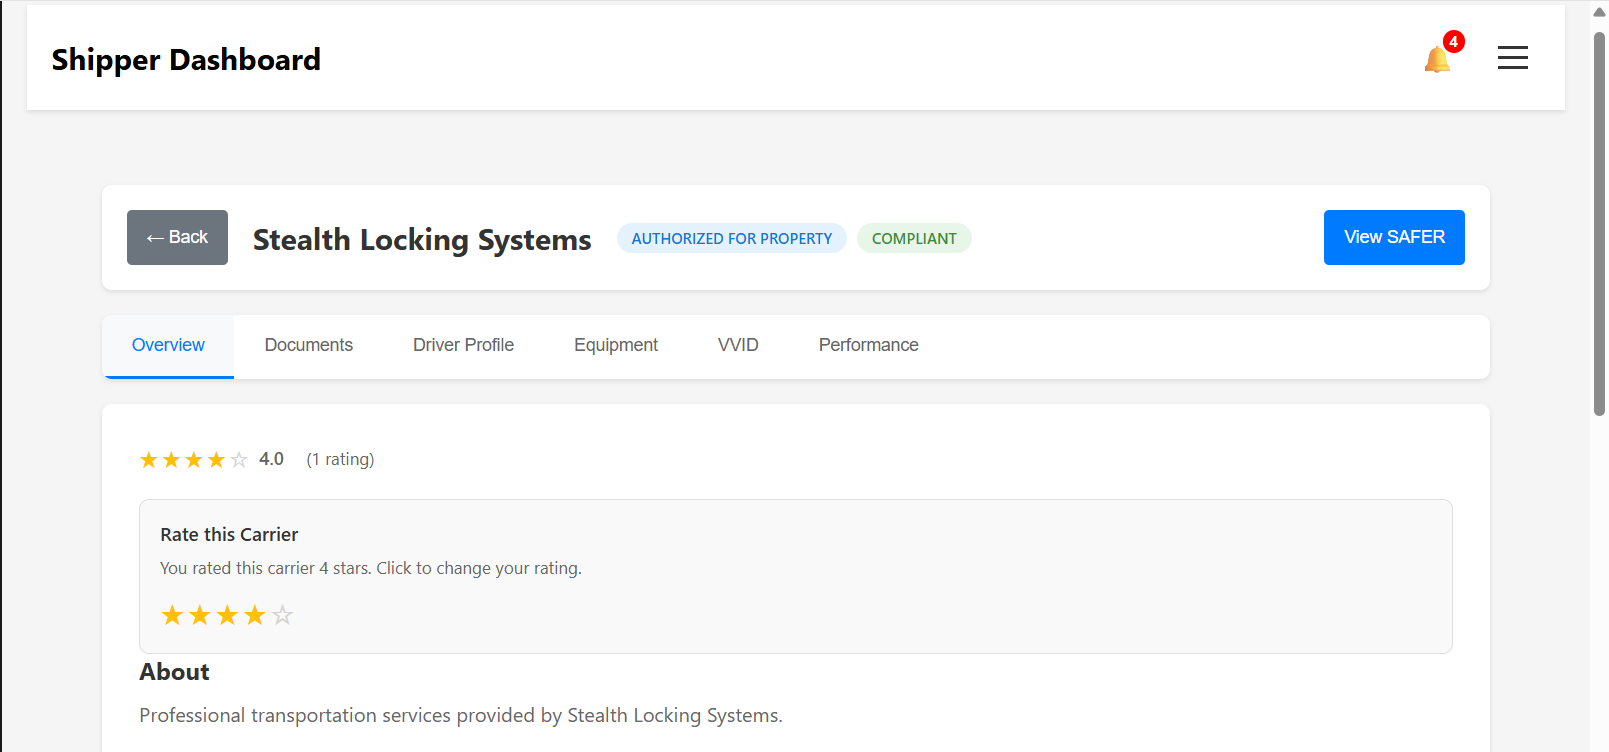Set rating to three stars
1609x752 pixels.
(227, 615)
